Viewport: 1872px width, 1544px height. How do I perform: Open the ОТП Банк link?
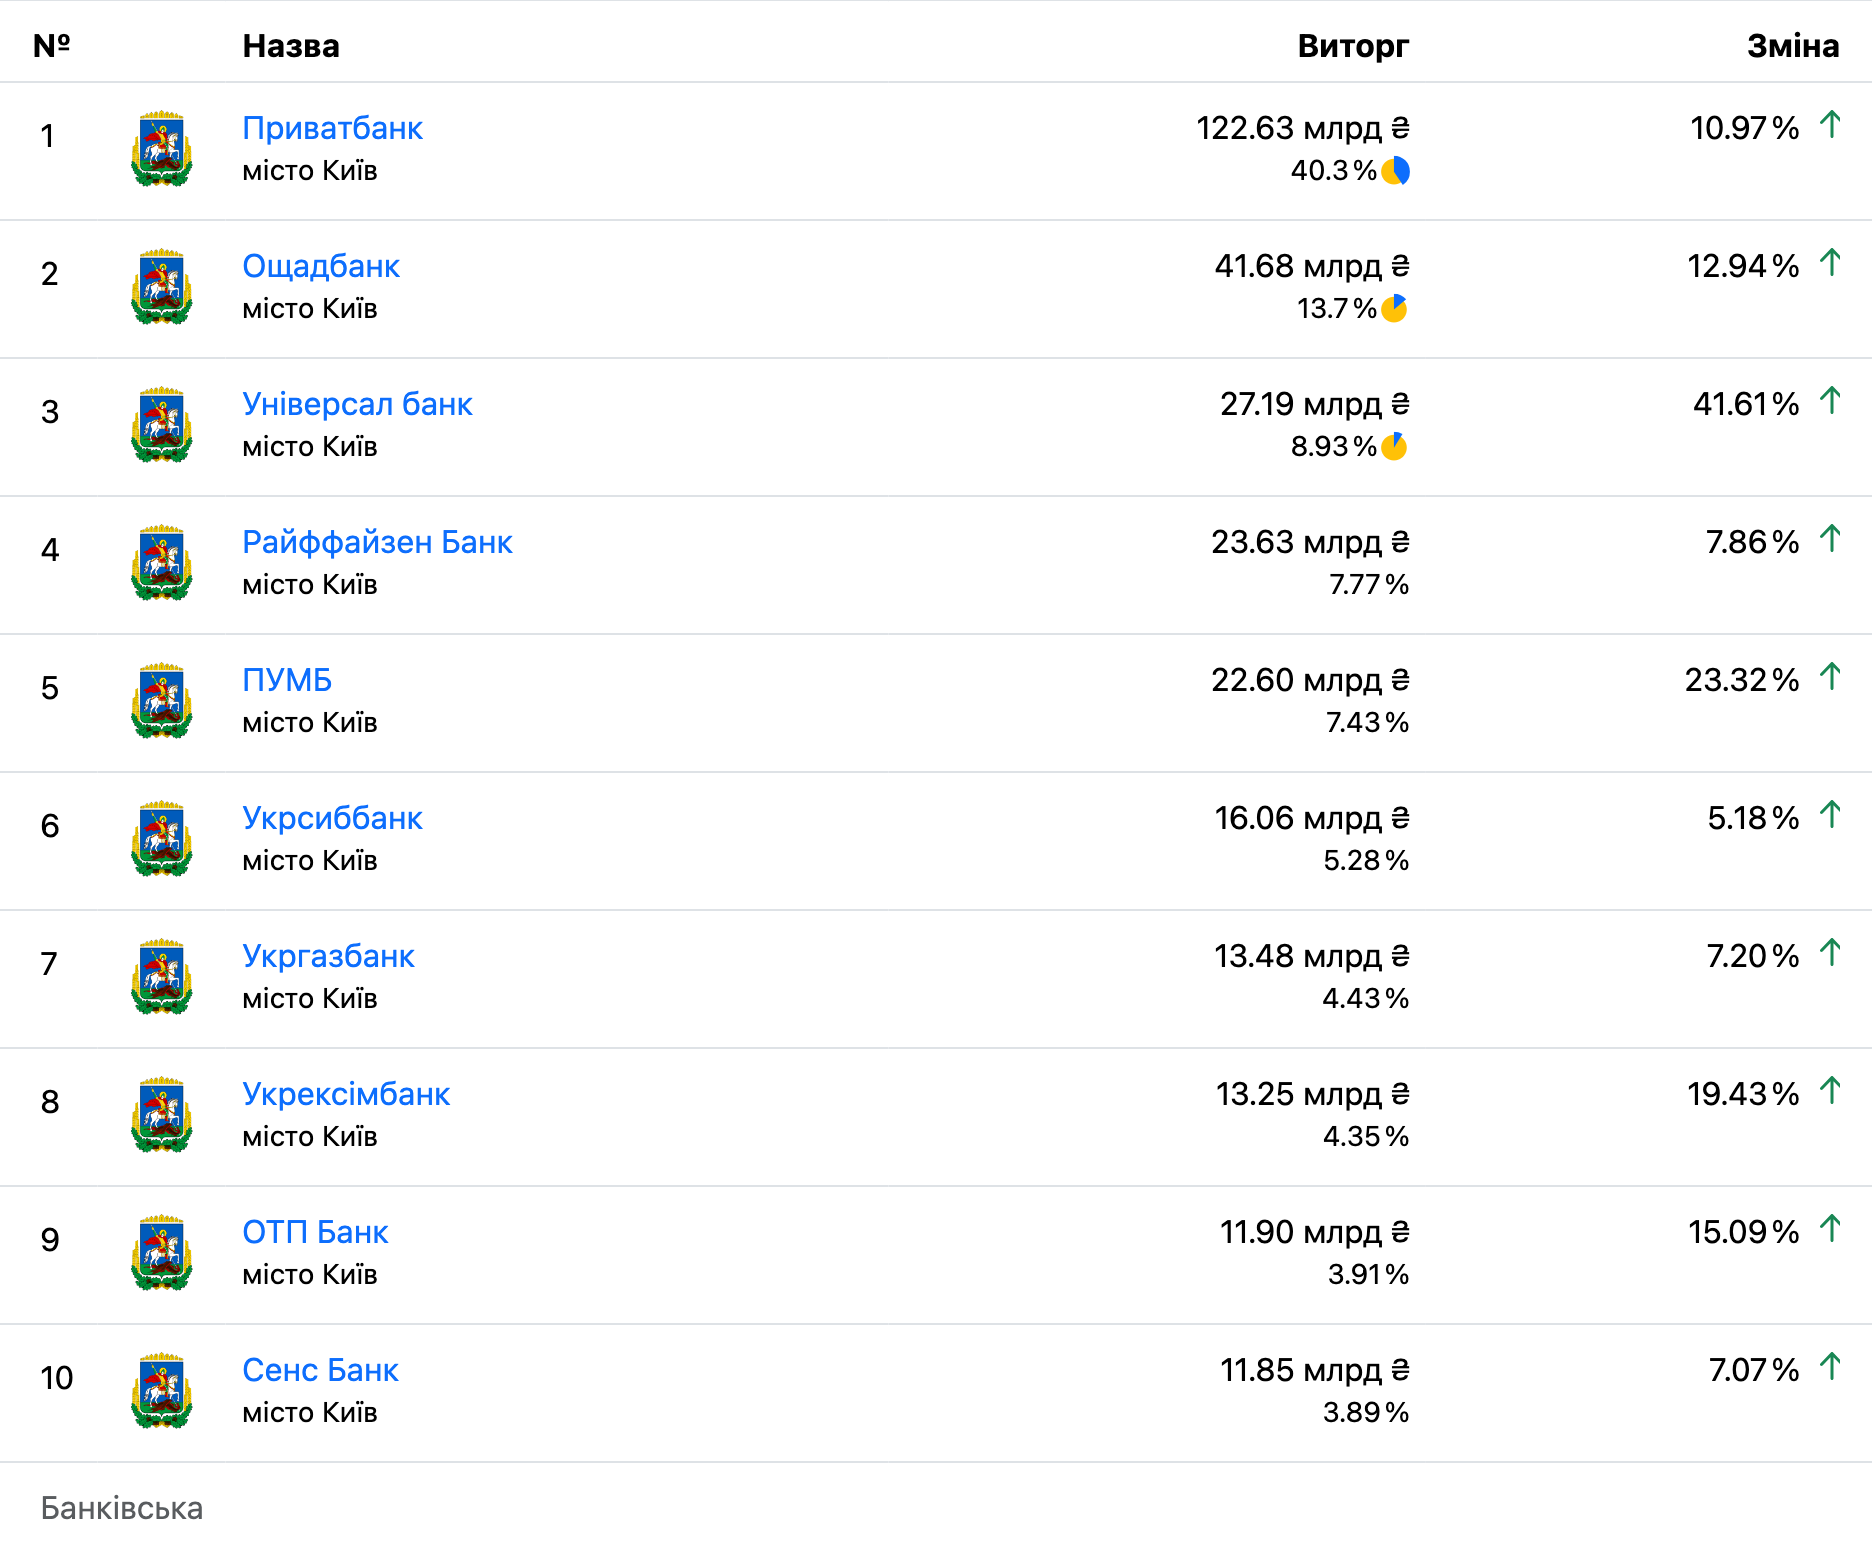coord(315,1232)
